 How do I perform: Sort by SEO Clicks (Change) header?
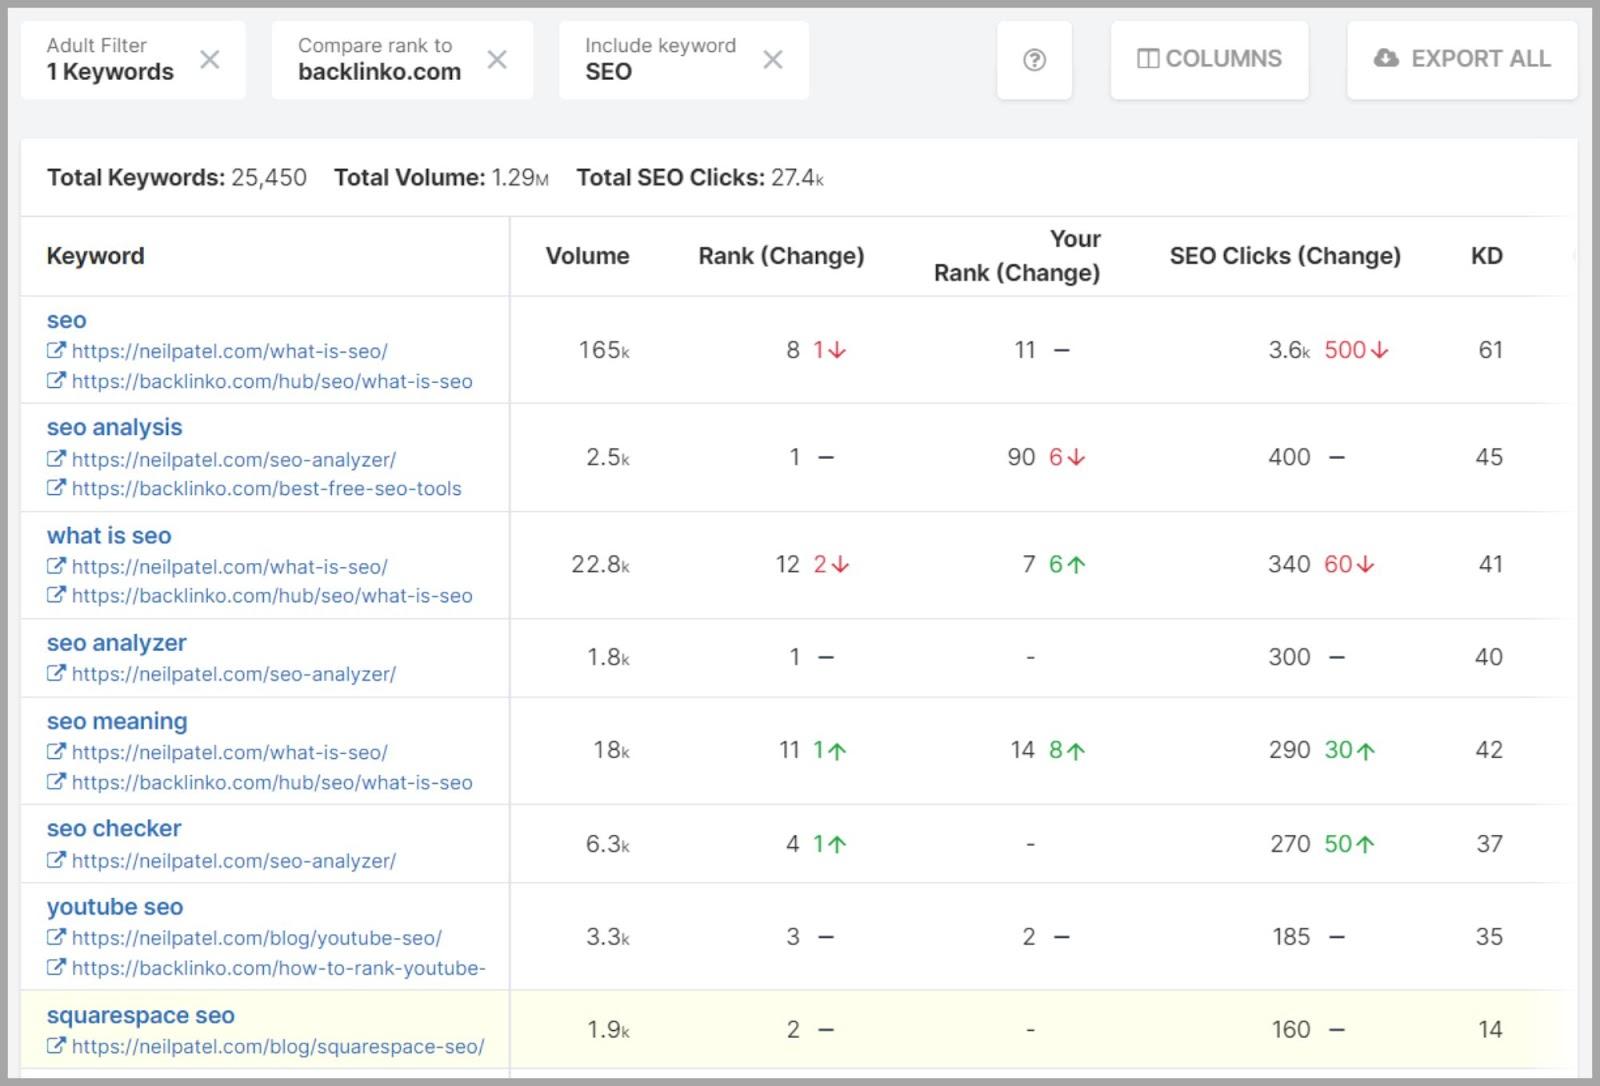1284,256
